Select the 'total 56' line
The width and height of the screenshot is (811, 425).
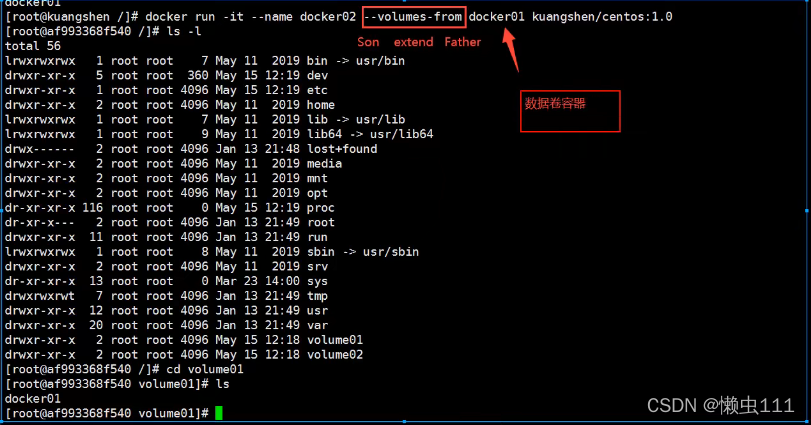pyautogui.click(x=33, y=46)
